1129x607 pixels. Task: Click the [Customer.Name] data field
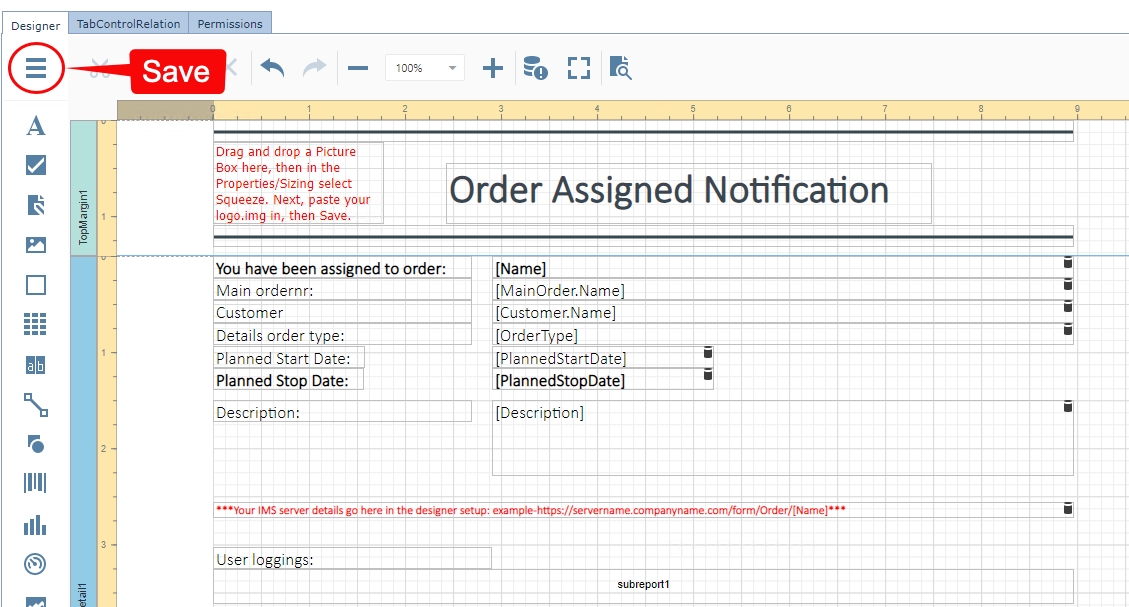tap(556, 313)
